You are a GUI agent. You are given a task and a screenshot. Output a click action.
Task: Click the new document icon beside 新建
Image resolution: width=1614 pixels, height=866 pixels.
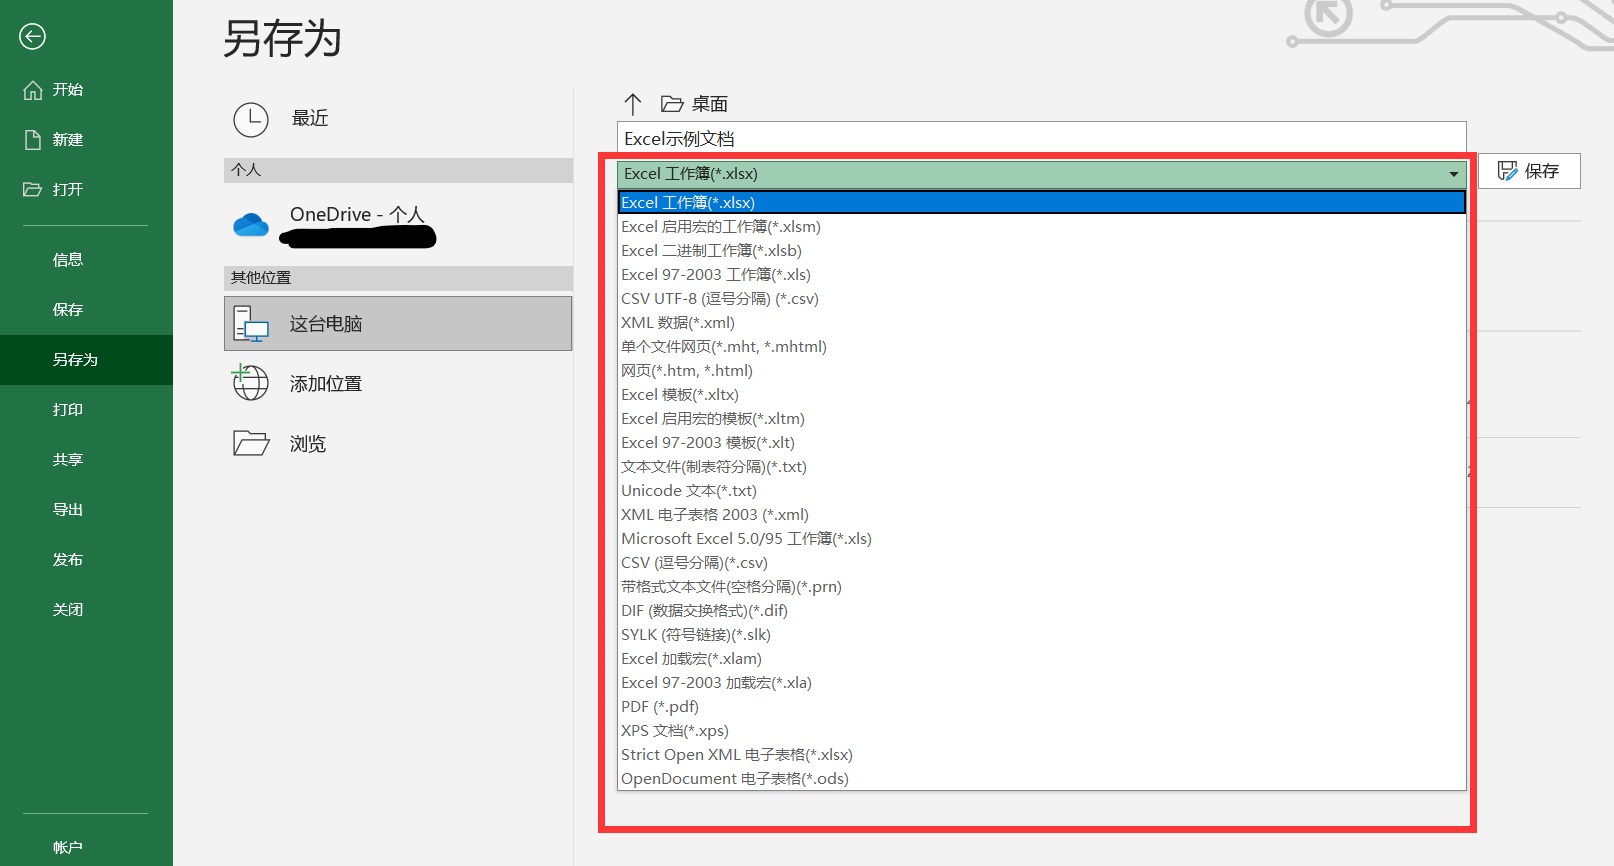(32, 140)
